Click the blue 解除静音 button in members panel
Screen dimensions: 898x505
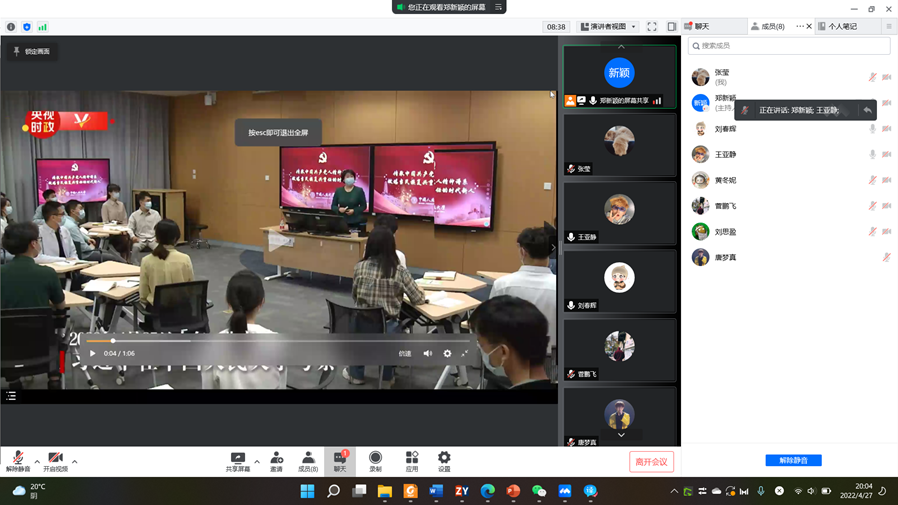tap(793, 460)
